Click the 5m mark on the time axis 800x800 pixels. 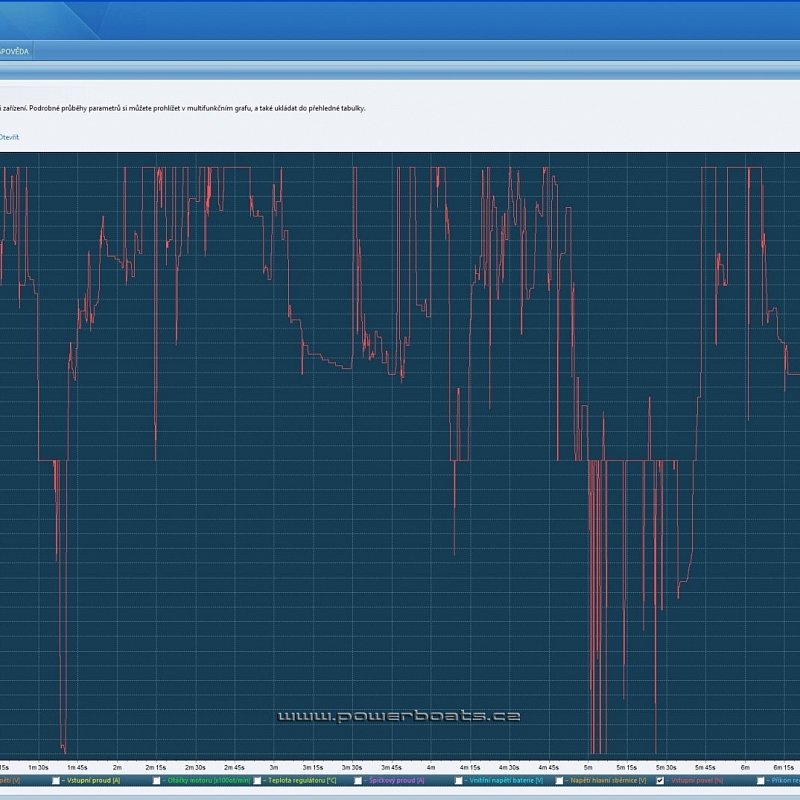coord(588,766)
